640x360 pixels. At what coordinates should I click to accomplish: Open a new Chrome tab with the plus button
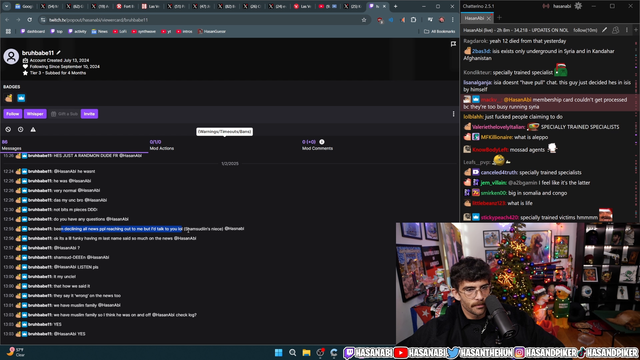point(395,7)
